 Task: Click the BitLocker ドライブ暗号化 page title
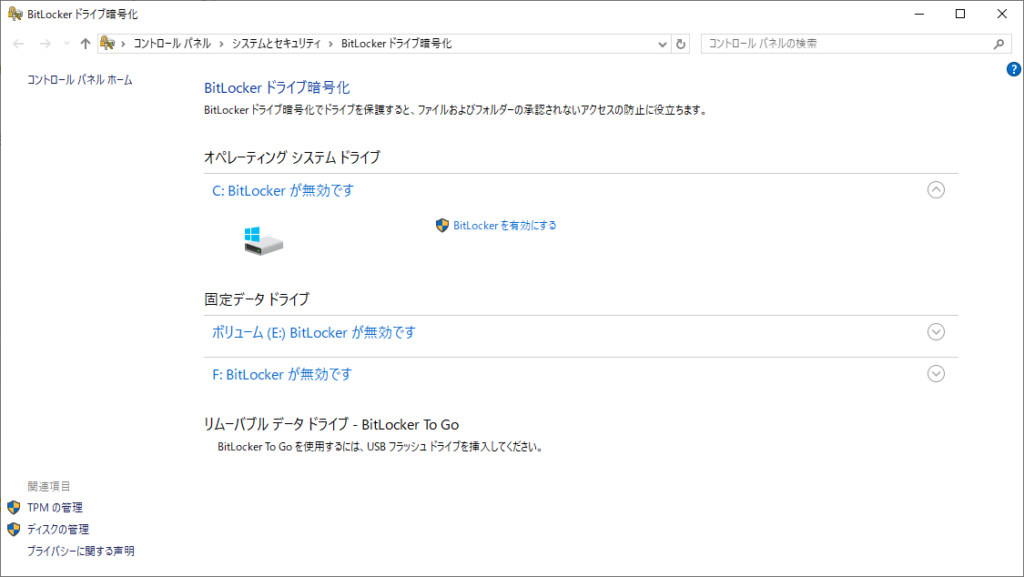(x=277, y=87)
